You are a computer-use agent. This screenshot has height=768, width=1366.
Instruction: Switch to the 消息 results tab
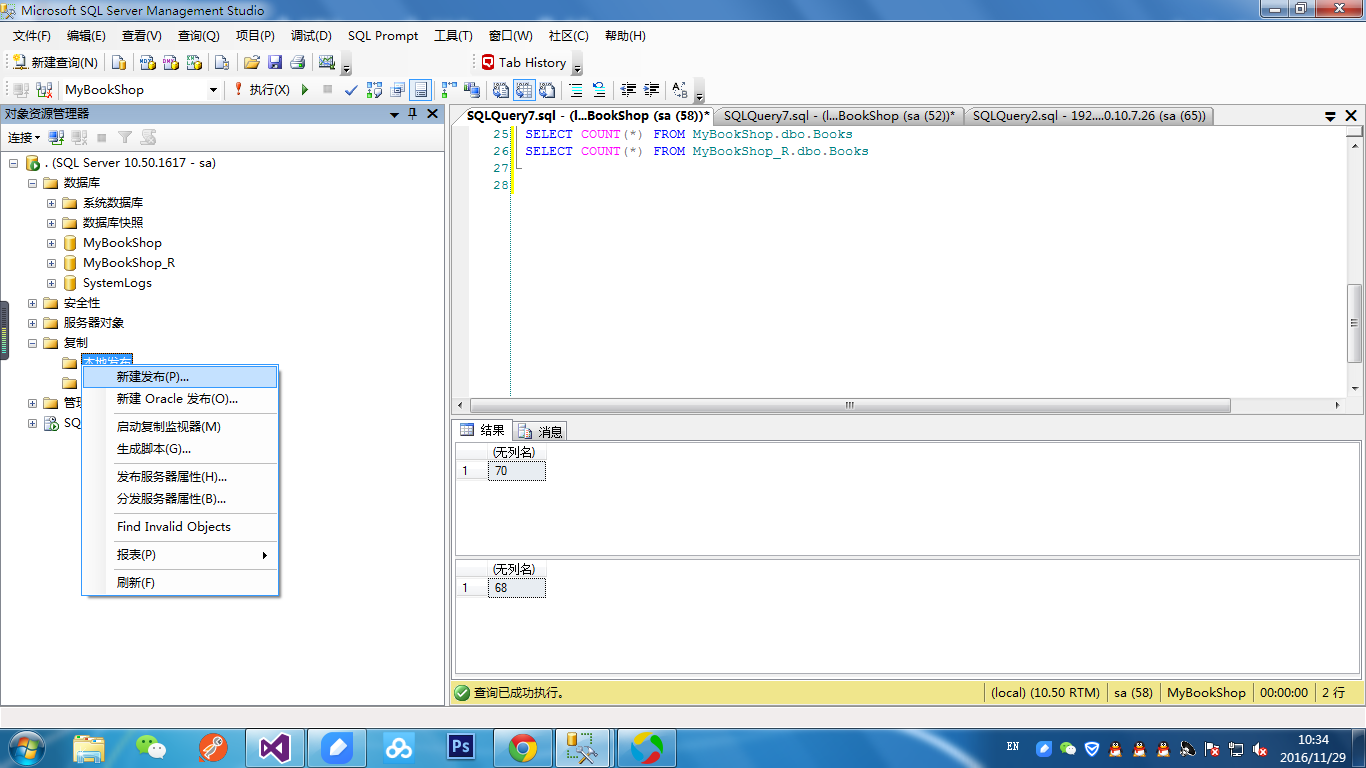(541, 431)
